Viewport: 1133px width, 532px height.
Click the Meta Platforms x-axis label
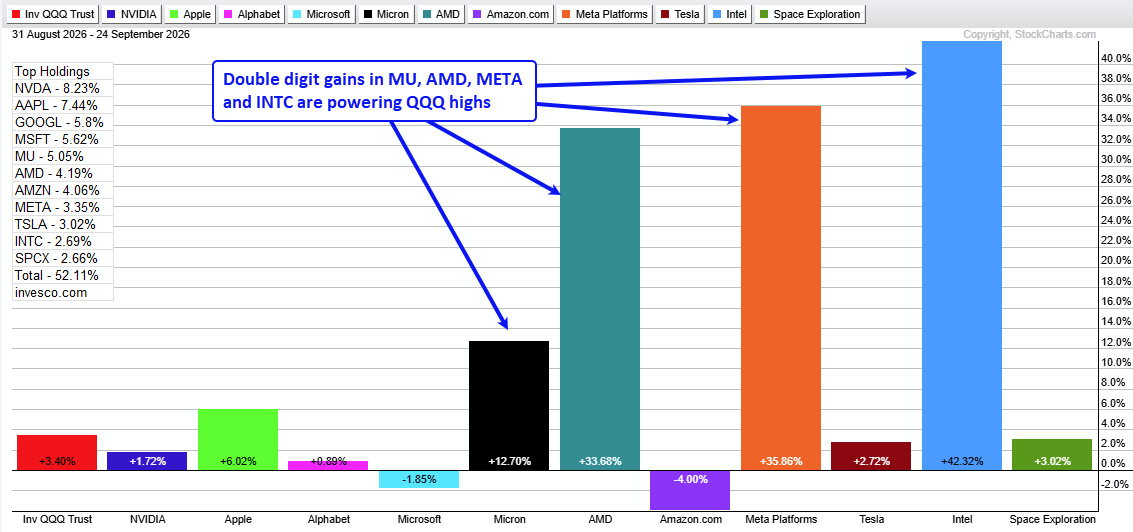[x=780, y=519]
